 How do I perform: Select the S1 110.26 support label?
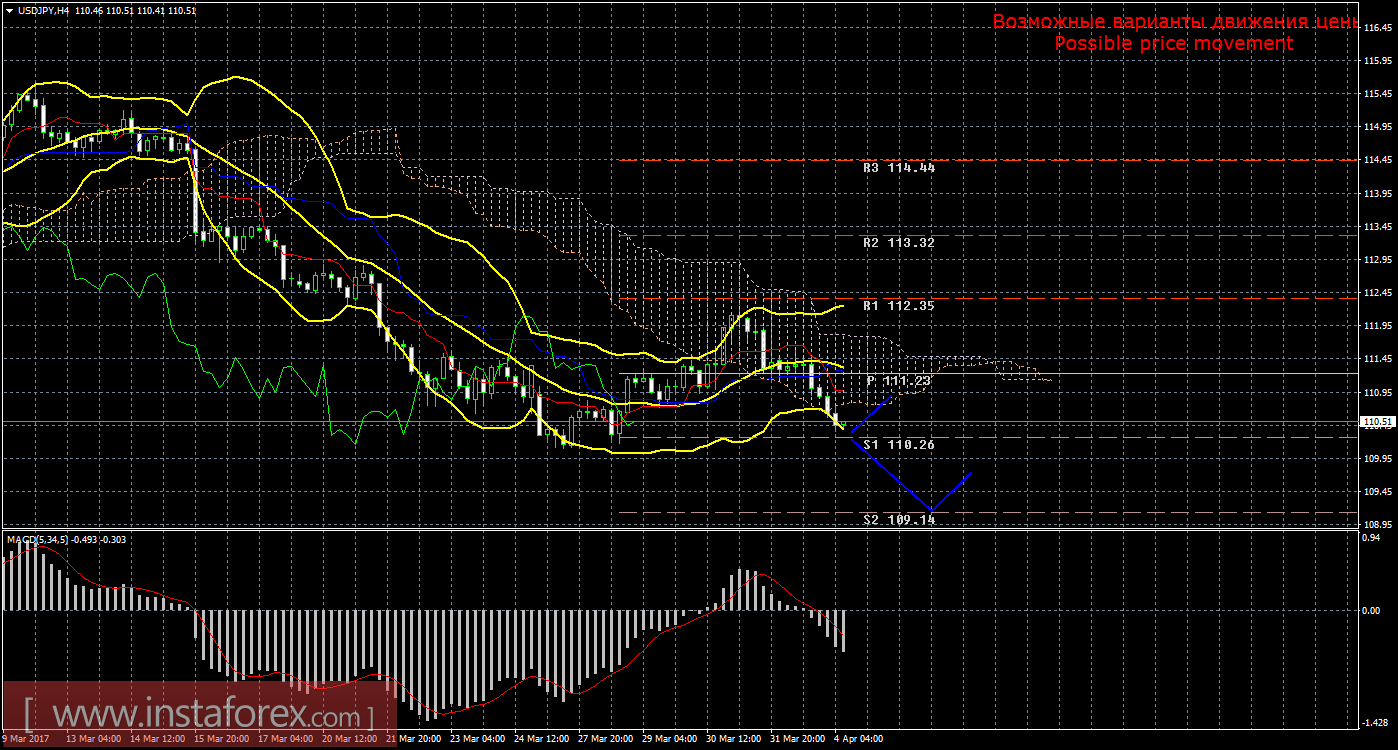(x=898, y=444)
